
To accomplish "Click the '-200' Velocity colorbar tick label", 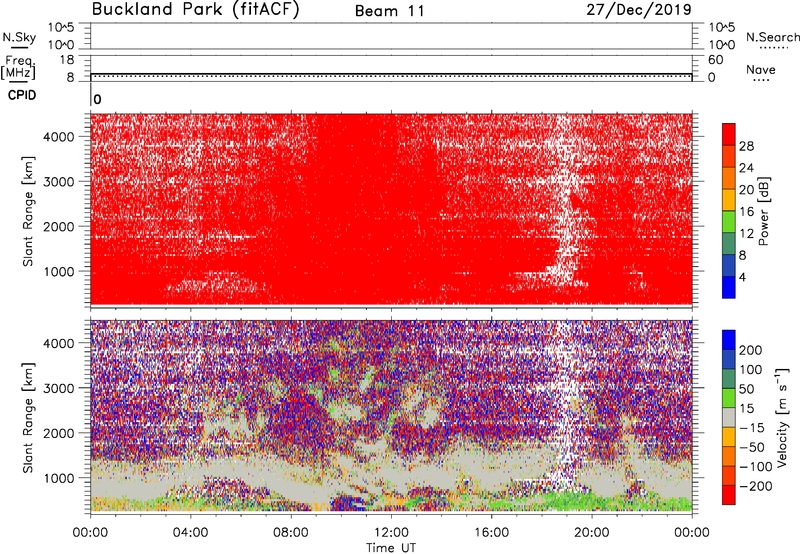I will [756, 486].
